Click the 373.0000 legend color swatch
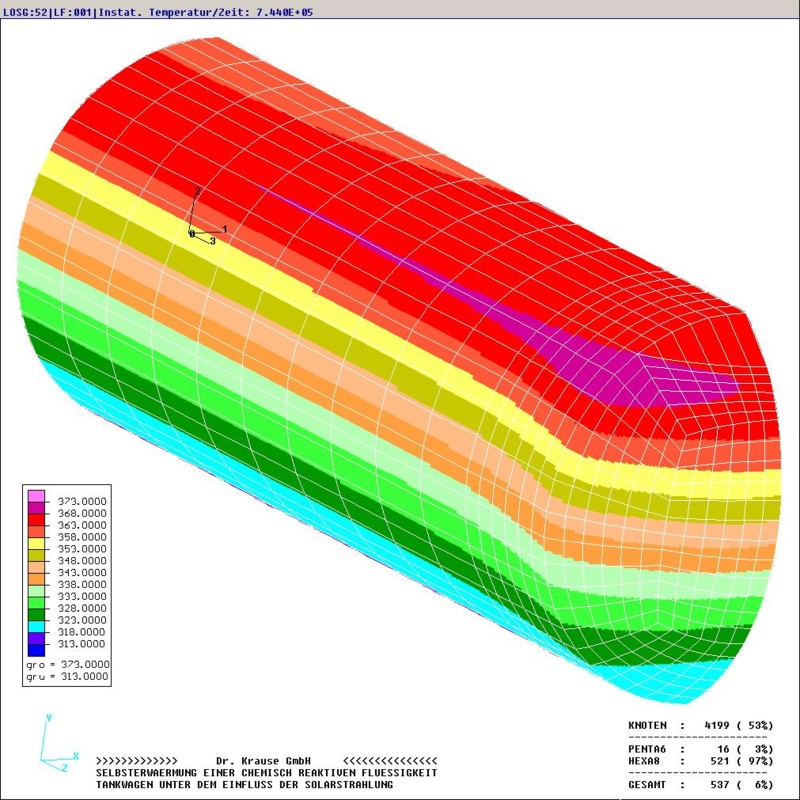800x800 pixels. (36, 496)
